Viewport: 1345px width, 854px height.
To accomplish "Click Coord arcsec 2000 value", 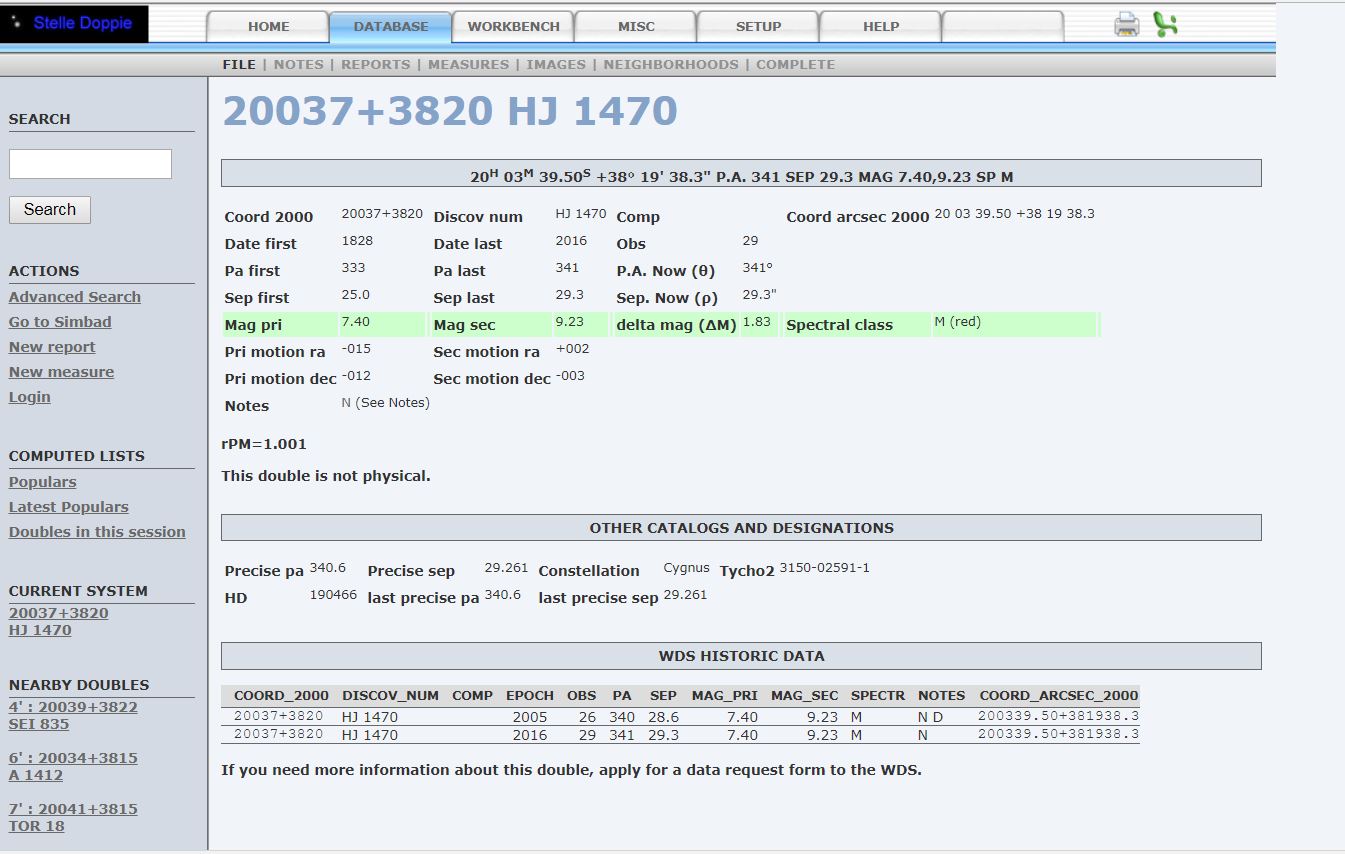I will pyautogui.click(x=1015, y=214).
